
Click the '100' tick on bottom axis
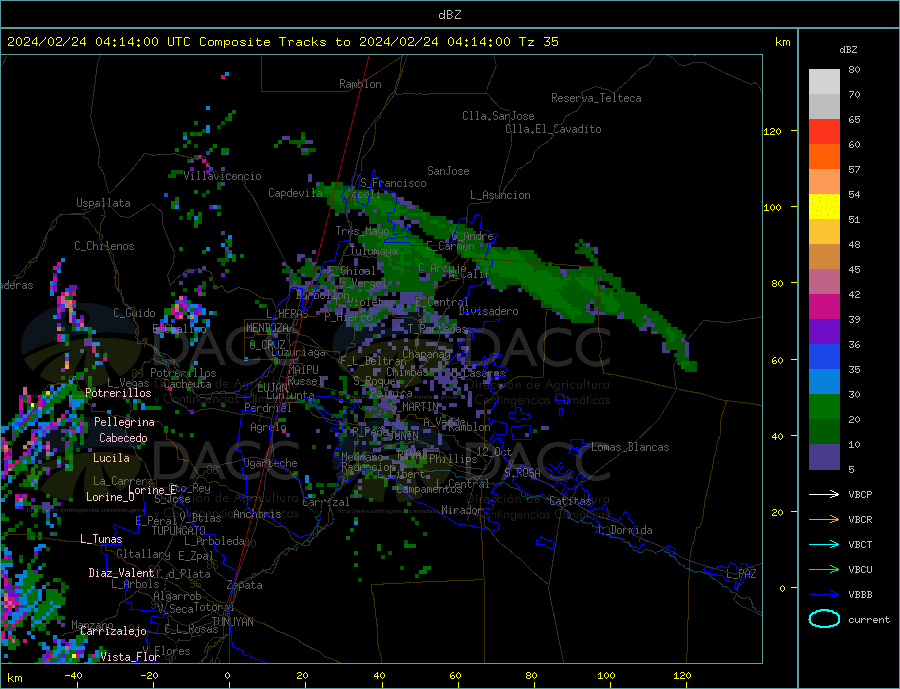606,676
